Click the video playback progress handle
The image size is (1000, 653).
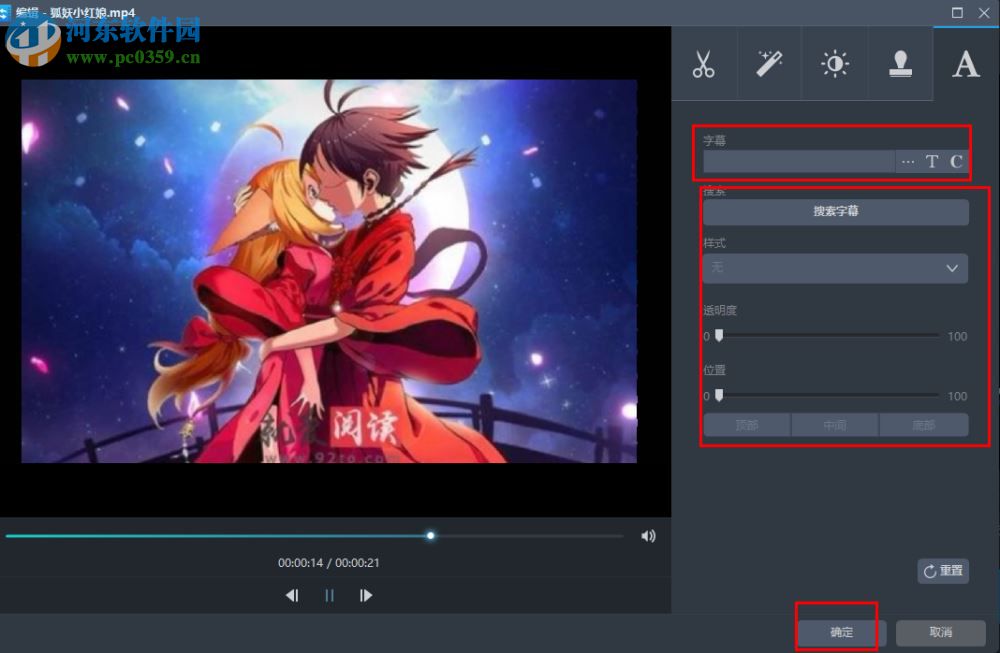pos(430,536)
